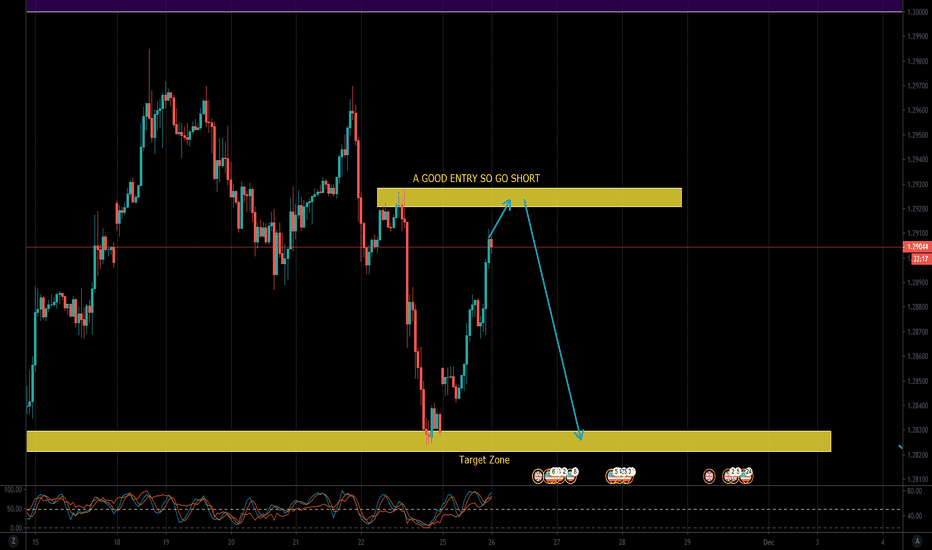This screenshot has height=550, width=932.
Task: Select the short blue upward arrow into entry zone
Action: [x=500, y=220]
